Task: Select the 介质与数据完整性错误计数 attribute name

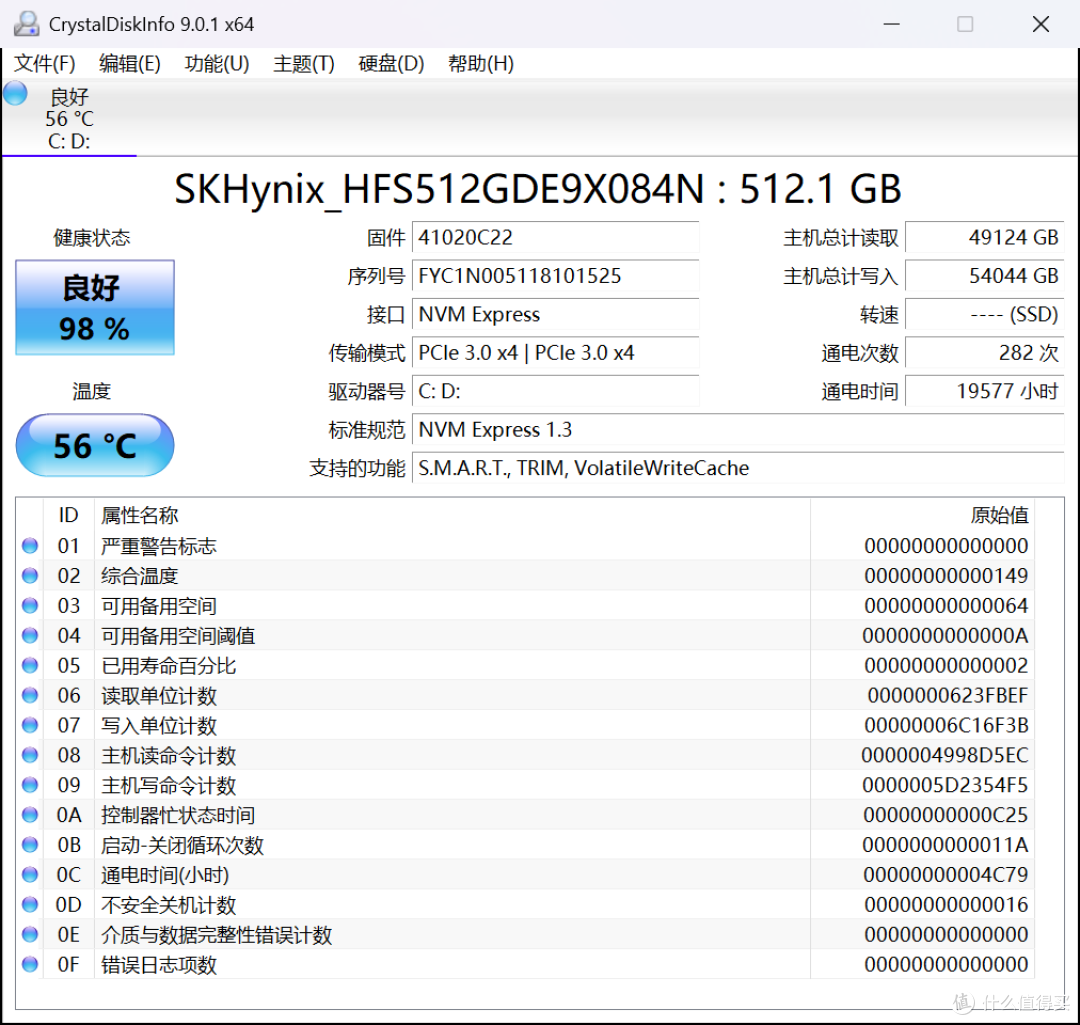Action: point(217,935)
